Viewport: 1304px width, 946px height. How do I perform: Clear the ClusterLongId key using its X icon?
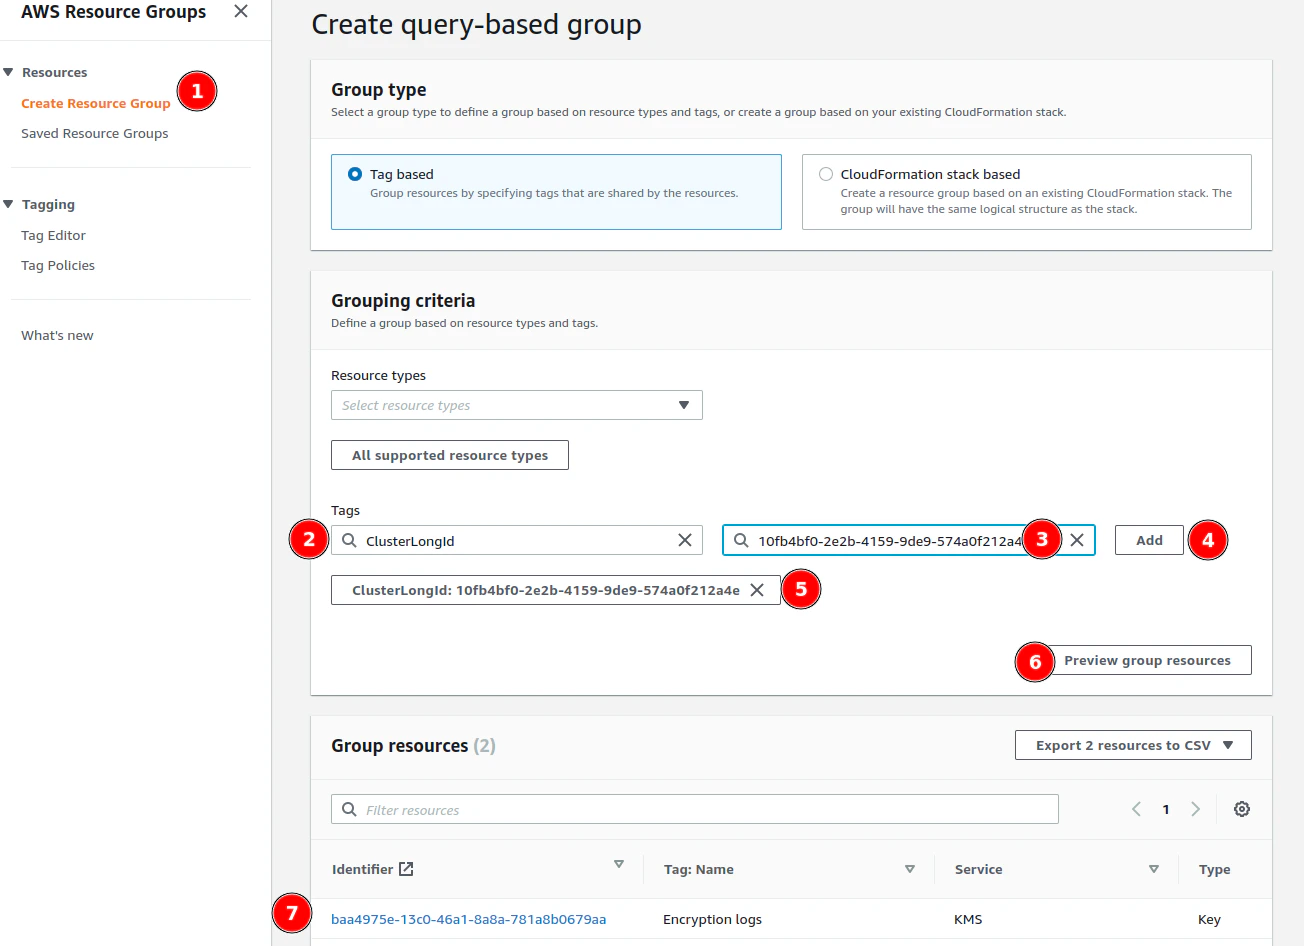[685, 539]
